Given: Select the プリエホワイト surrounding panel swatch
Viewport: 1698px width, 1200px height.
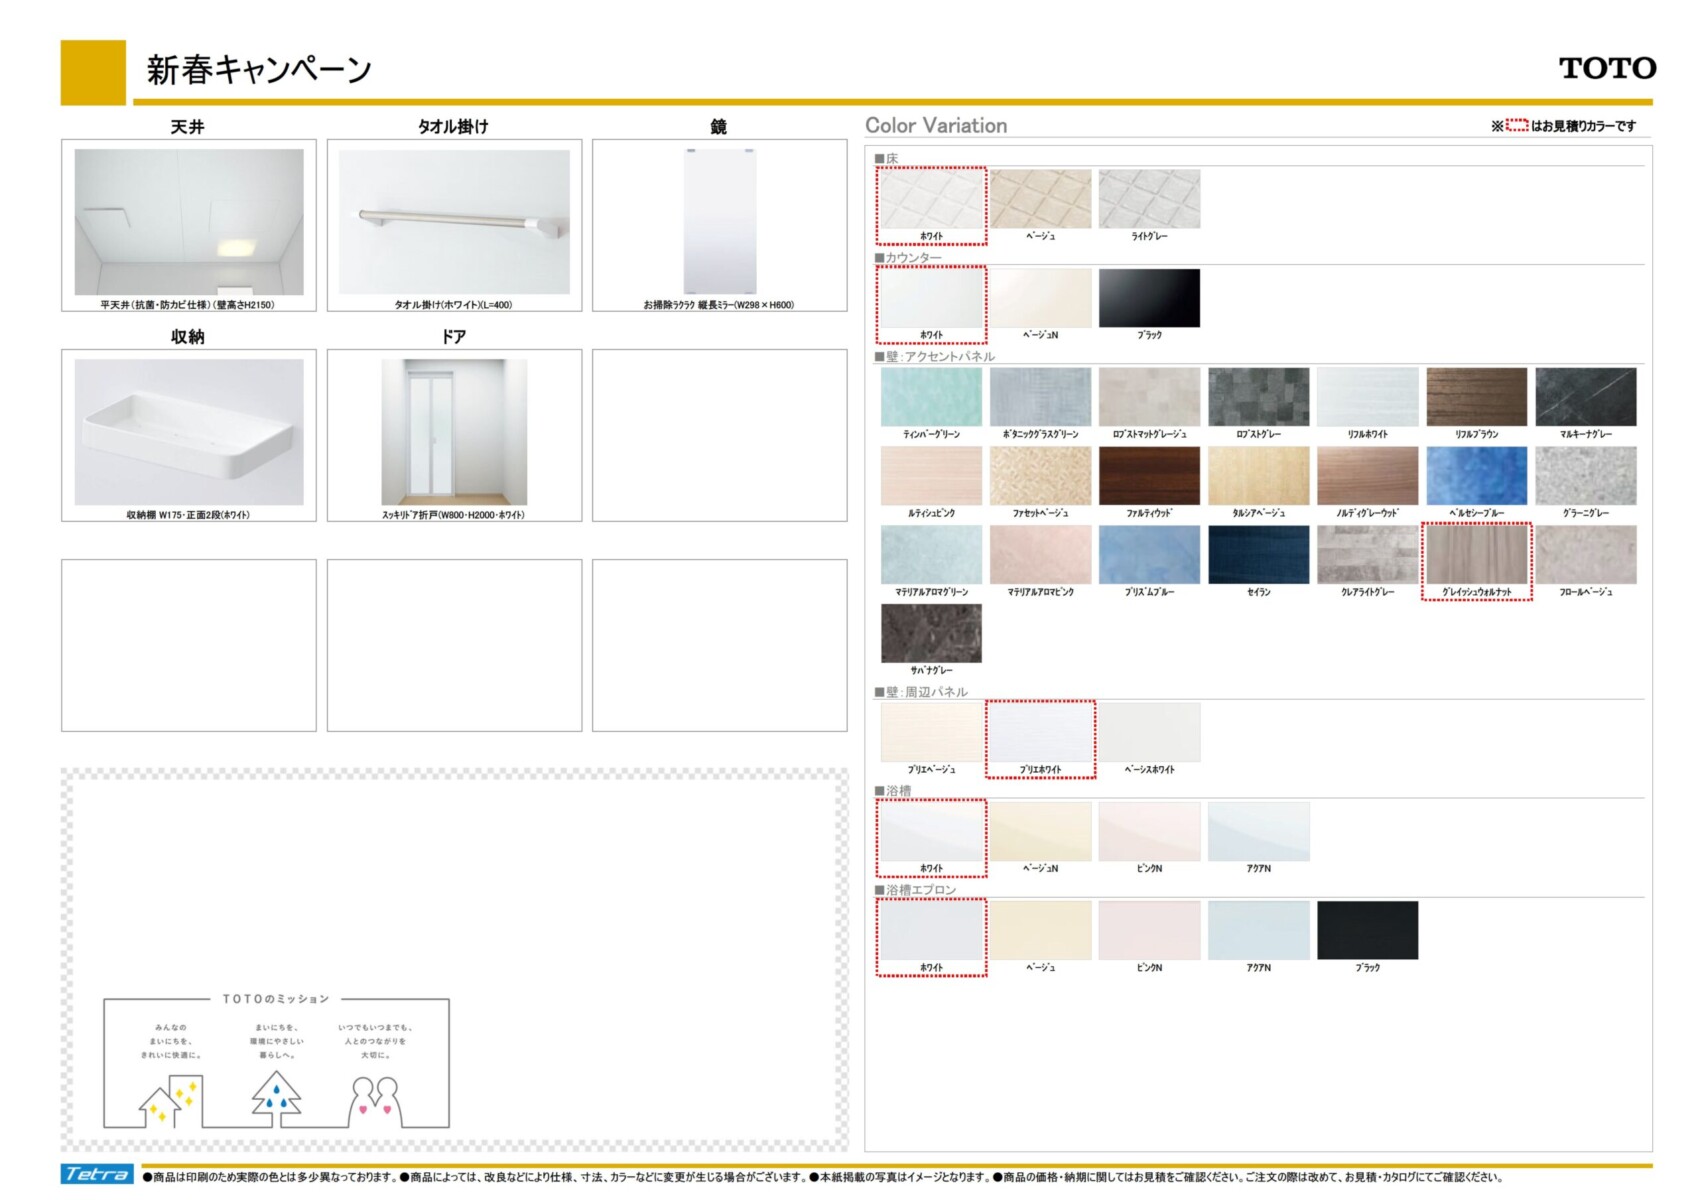Looking at the screenshot, I should click(1040, 733).
